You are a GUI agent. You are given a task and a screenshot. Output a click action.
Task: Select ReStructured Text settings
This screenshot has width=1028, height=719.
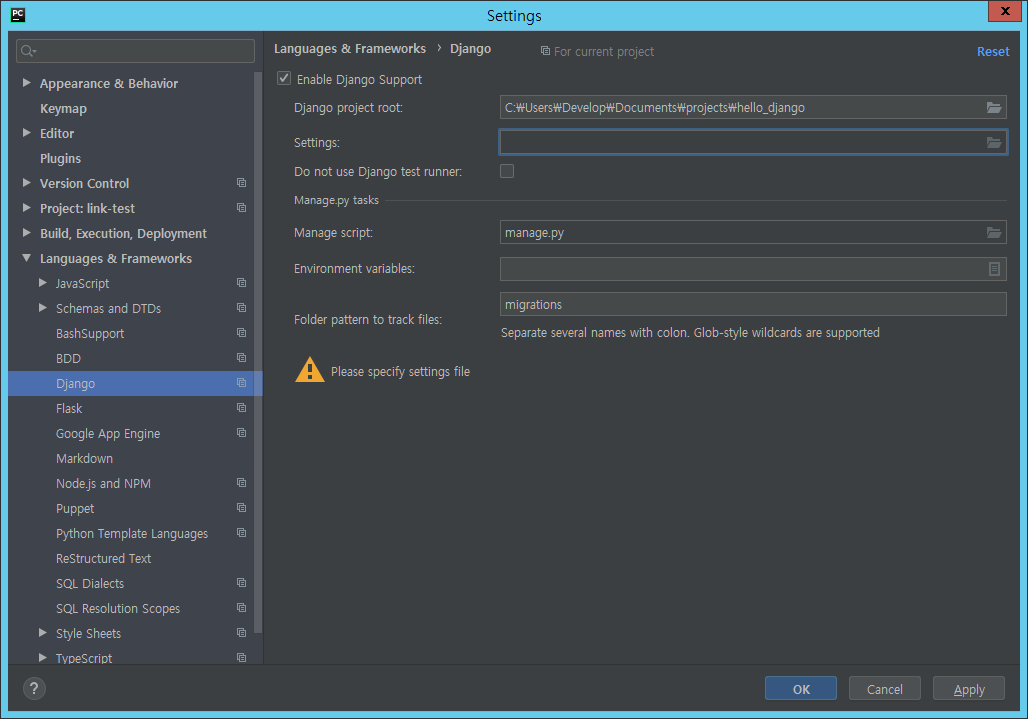pos(104,558)
